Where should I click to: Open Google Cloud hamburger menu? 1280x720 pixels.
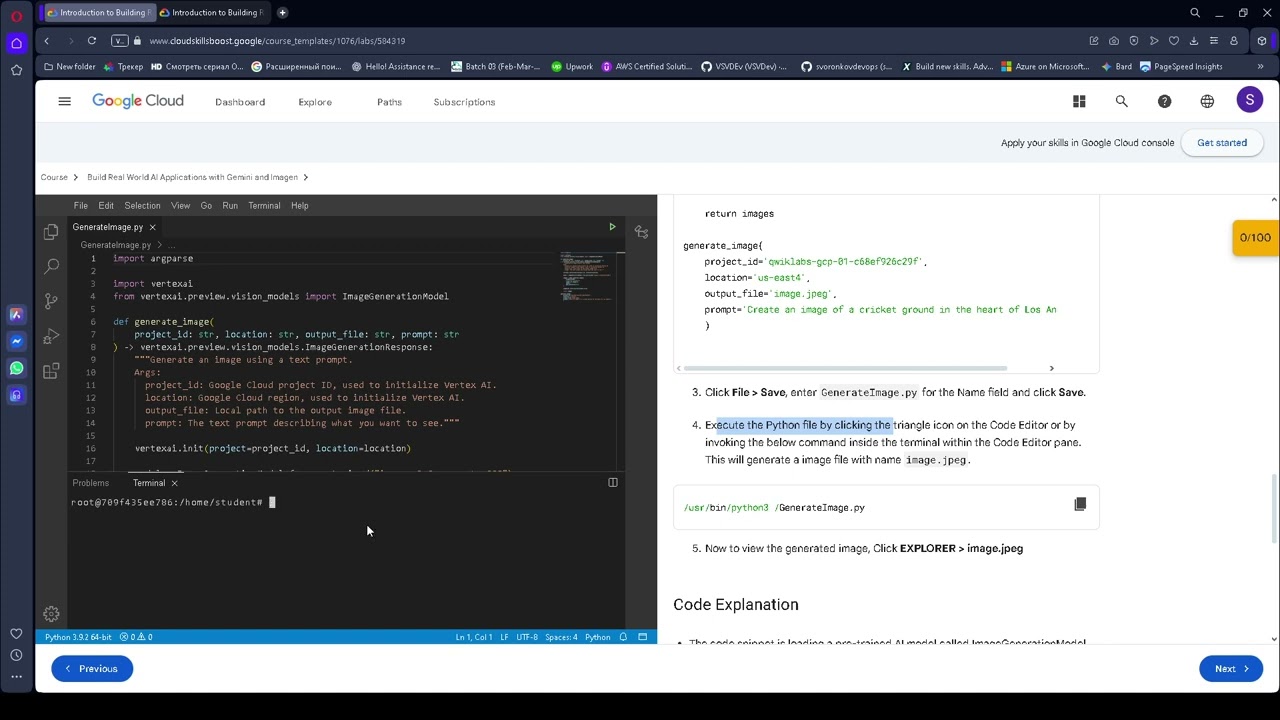(64, 101)
